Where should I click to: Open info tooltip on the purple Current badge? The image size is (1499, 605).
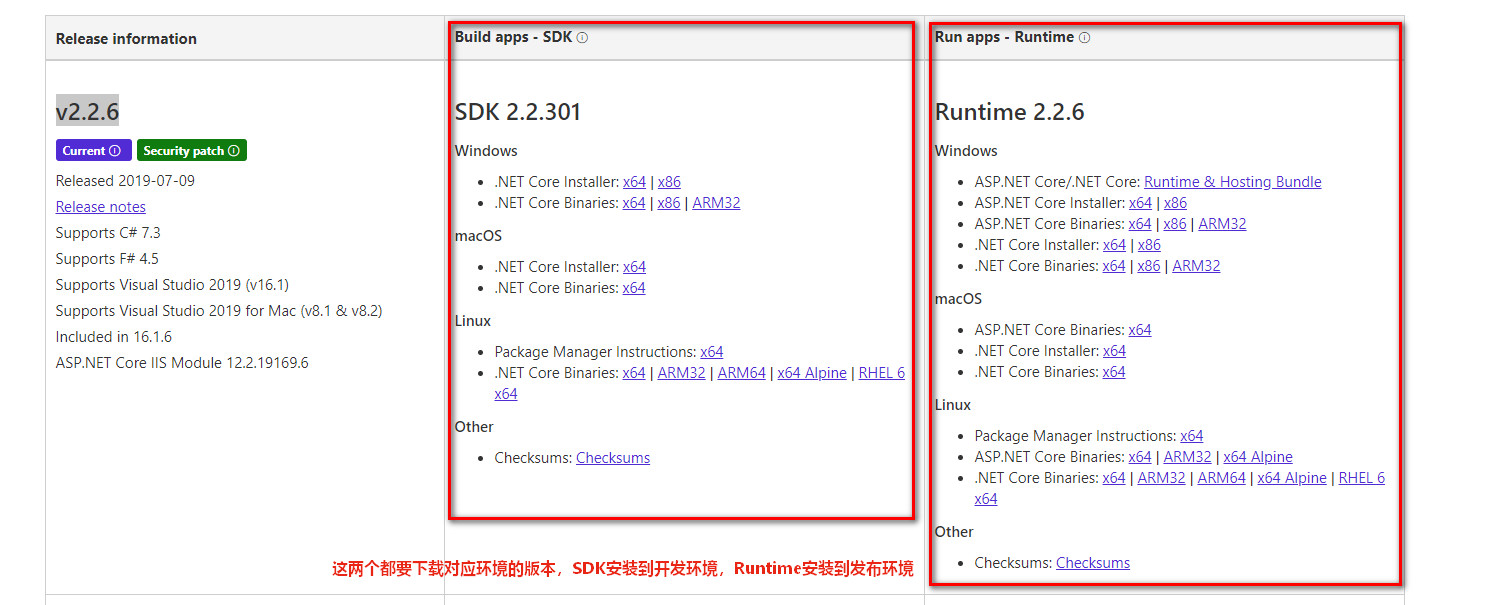coord(117,150)
